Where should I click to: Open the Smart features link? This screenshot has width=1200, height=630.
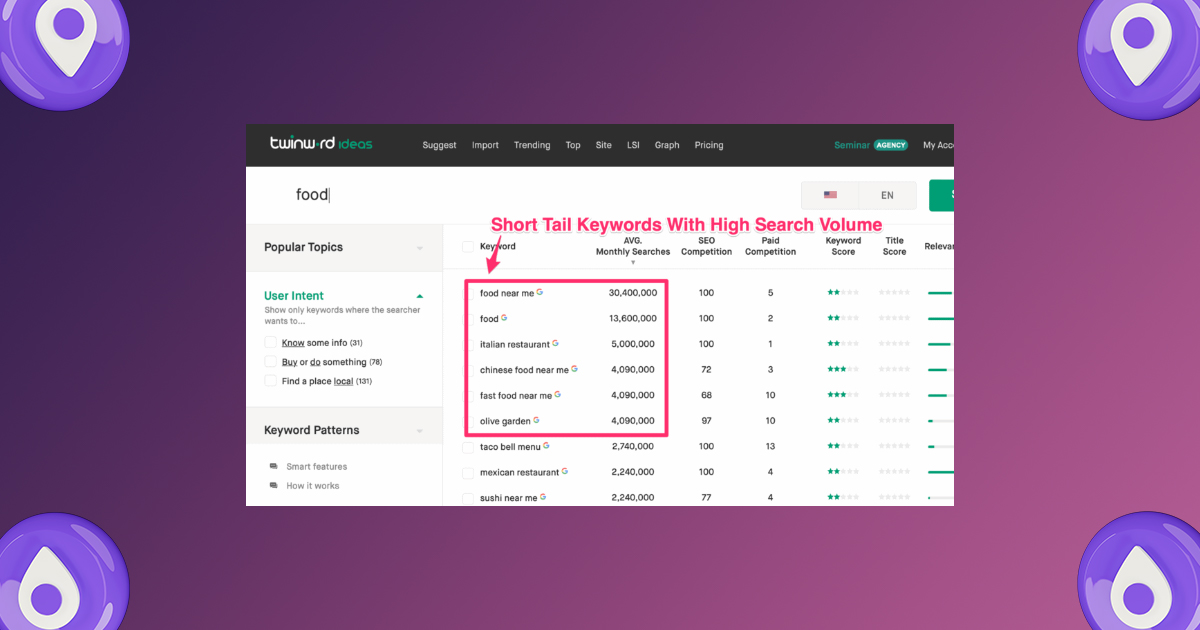coord(317,467)
